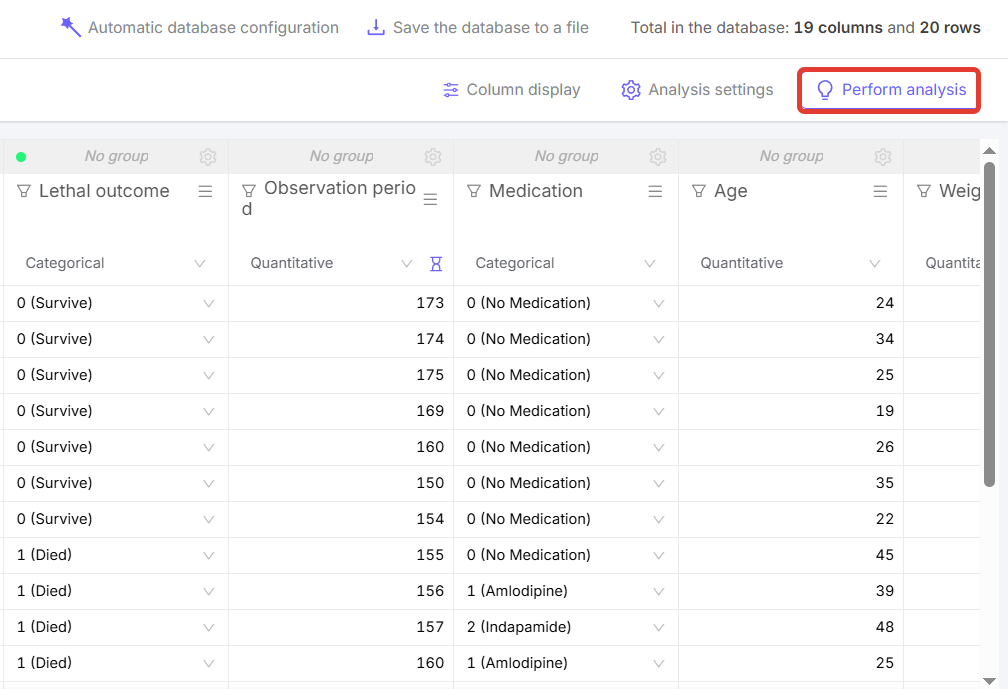Viewport: 1008px width, 689px height.
Task: Expand the Categorical type dropdown for Lethal outcome
Action: pyautogui.click(x=199, y=264)
